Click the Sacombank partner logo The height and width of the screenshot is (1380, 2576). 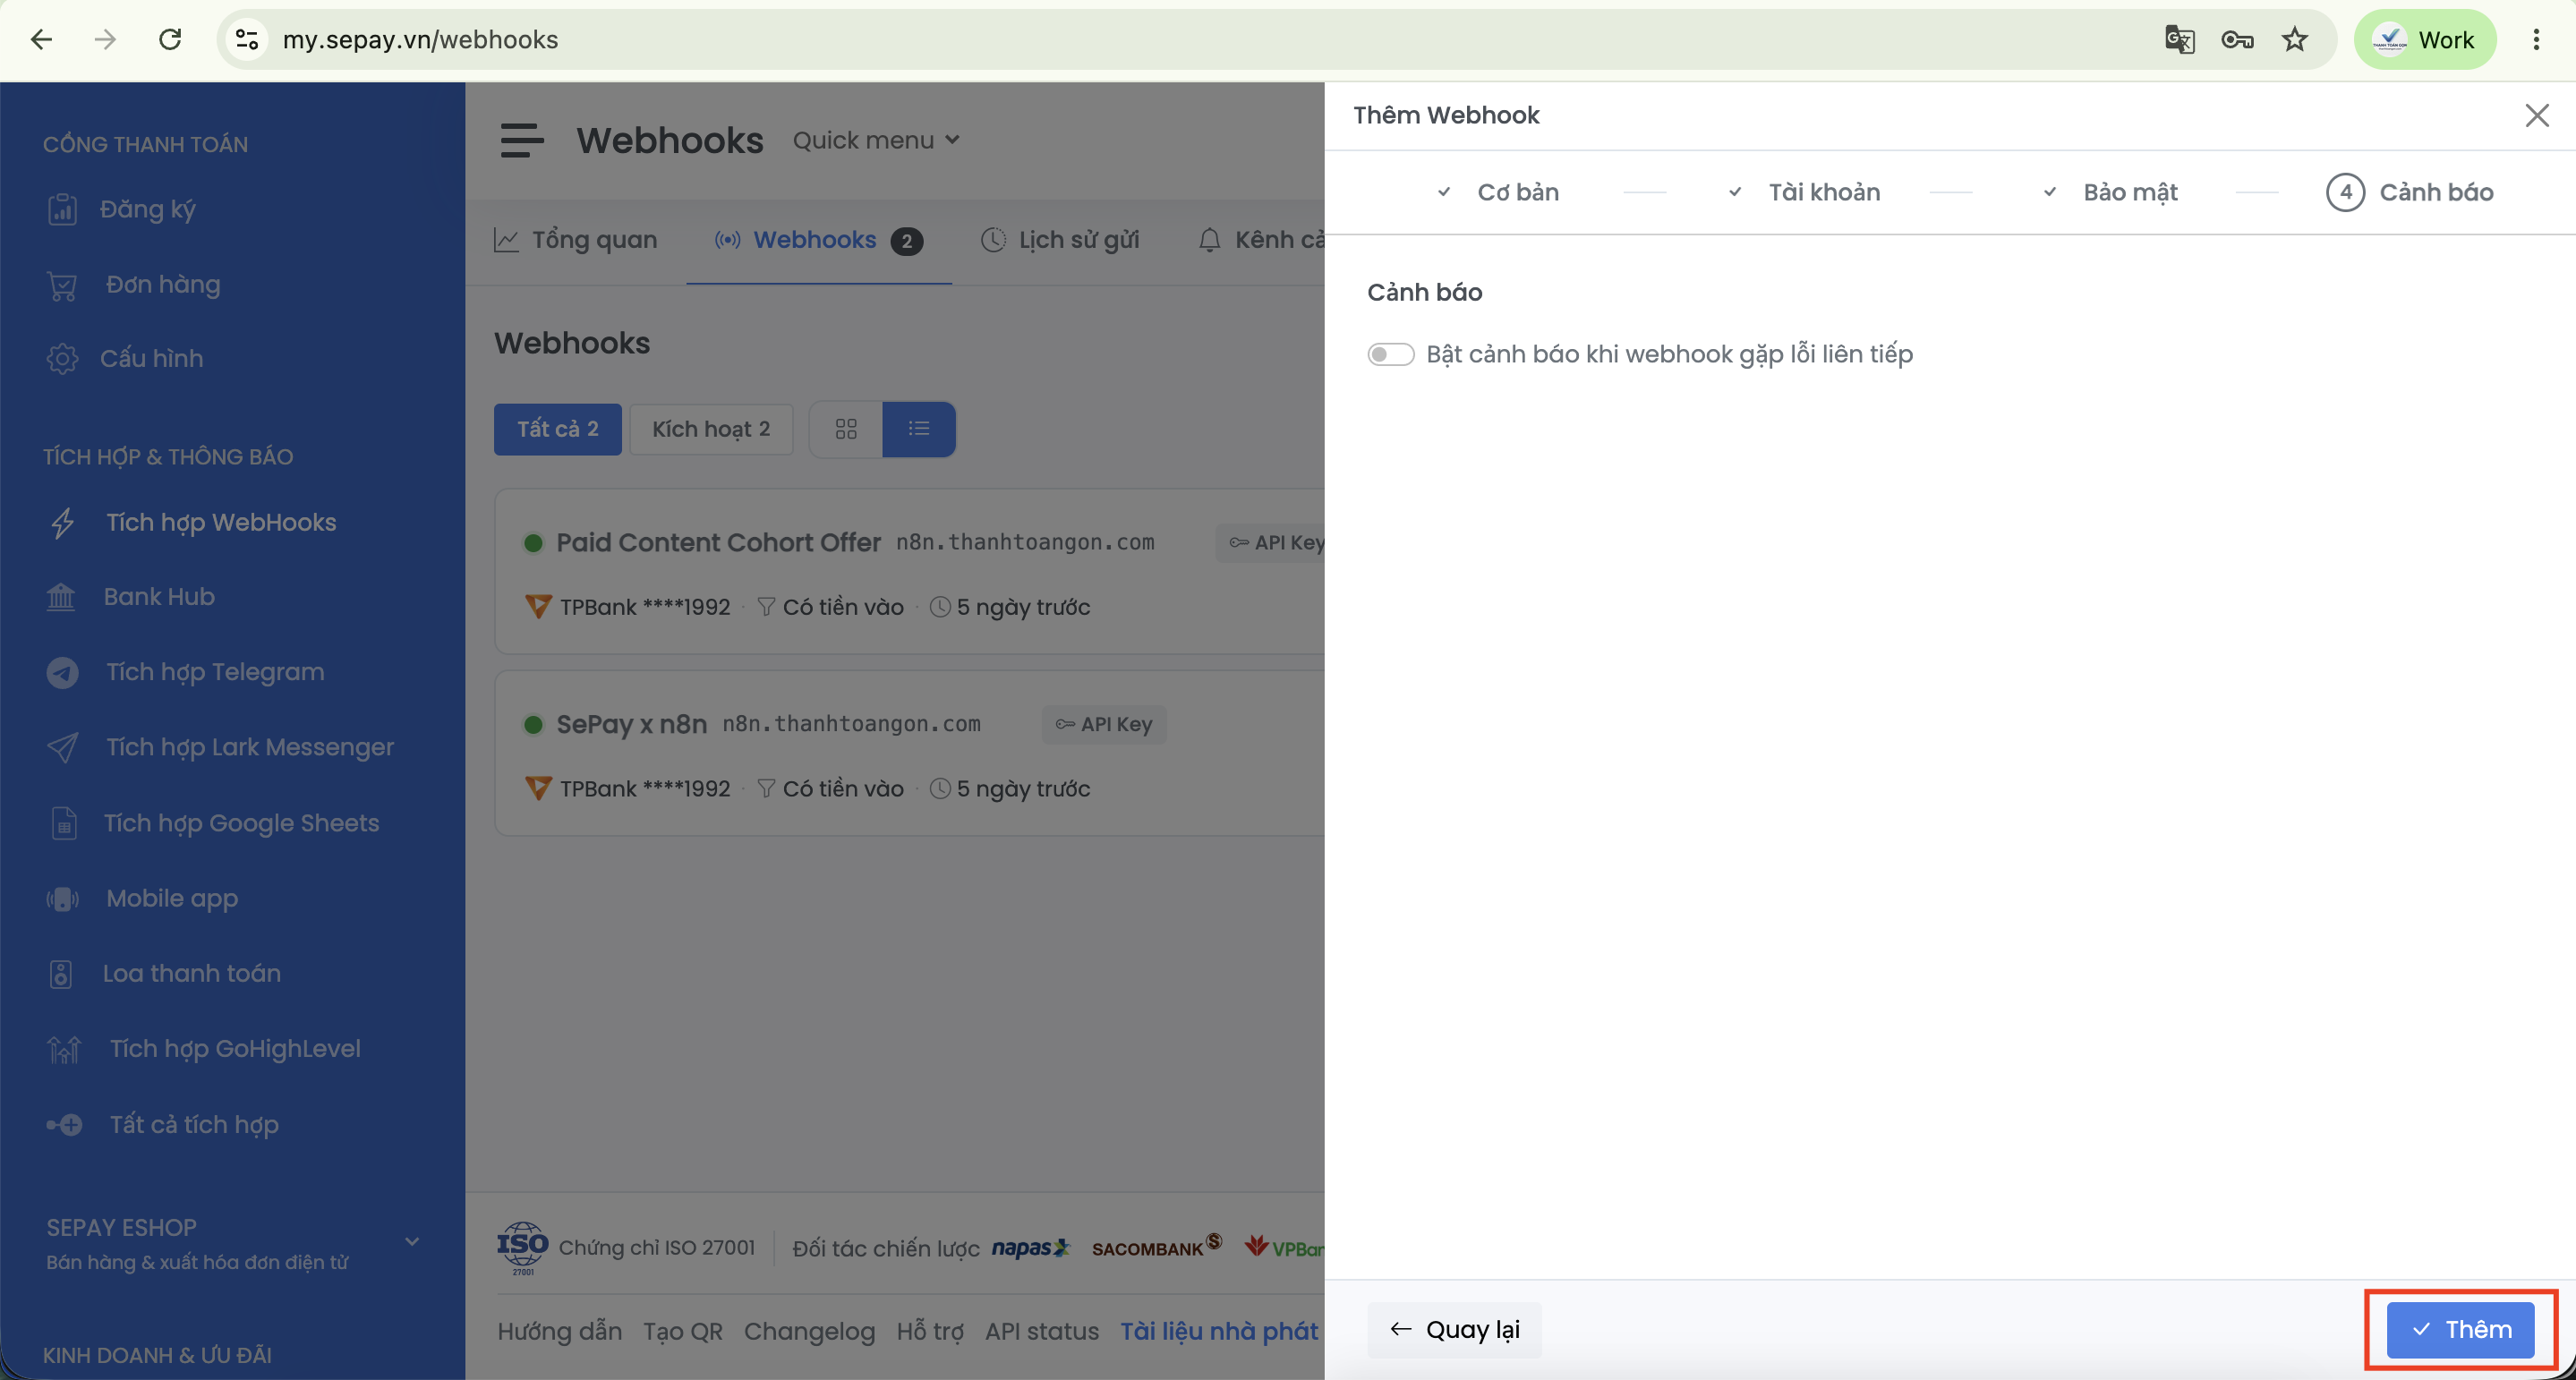pyautogui.click(x=1157, y=1246)
